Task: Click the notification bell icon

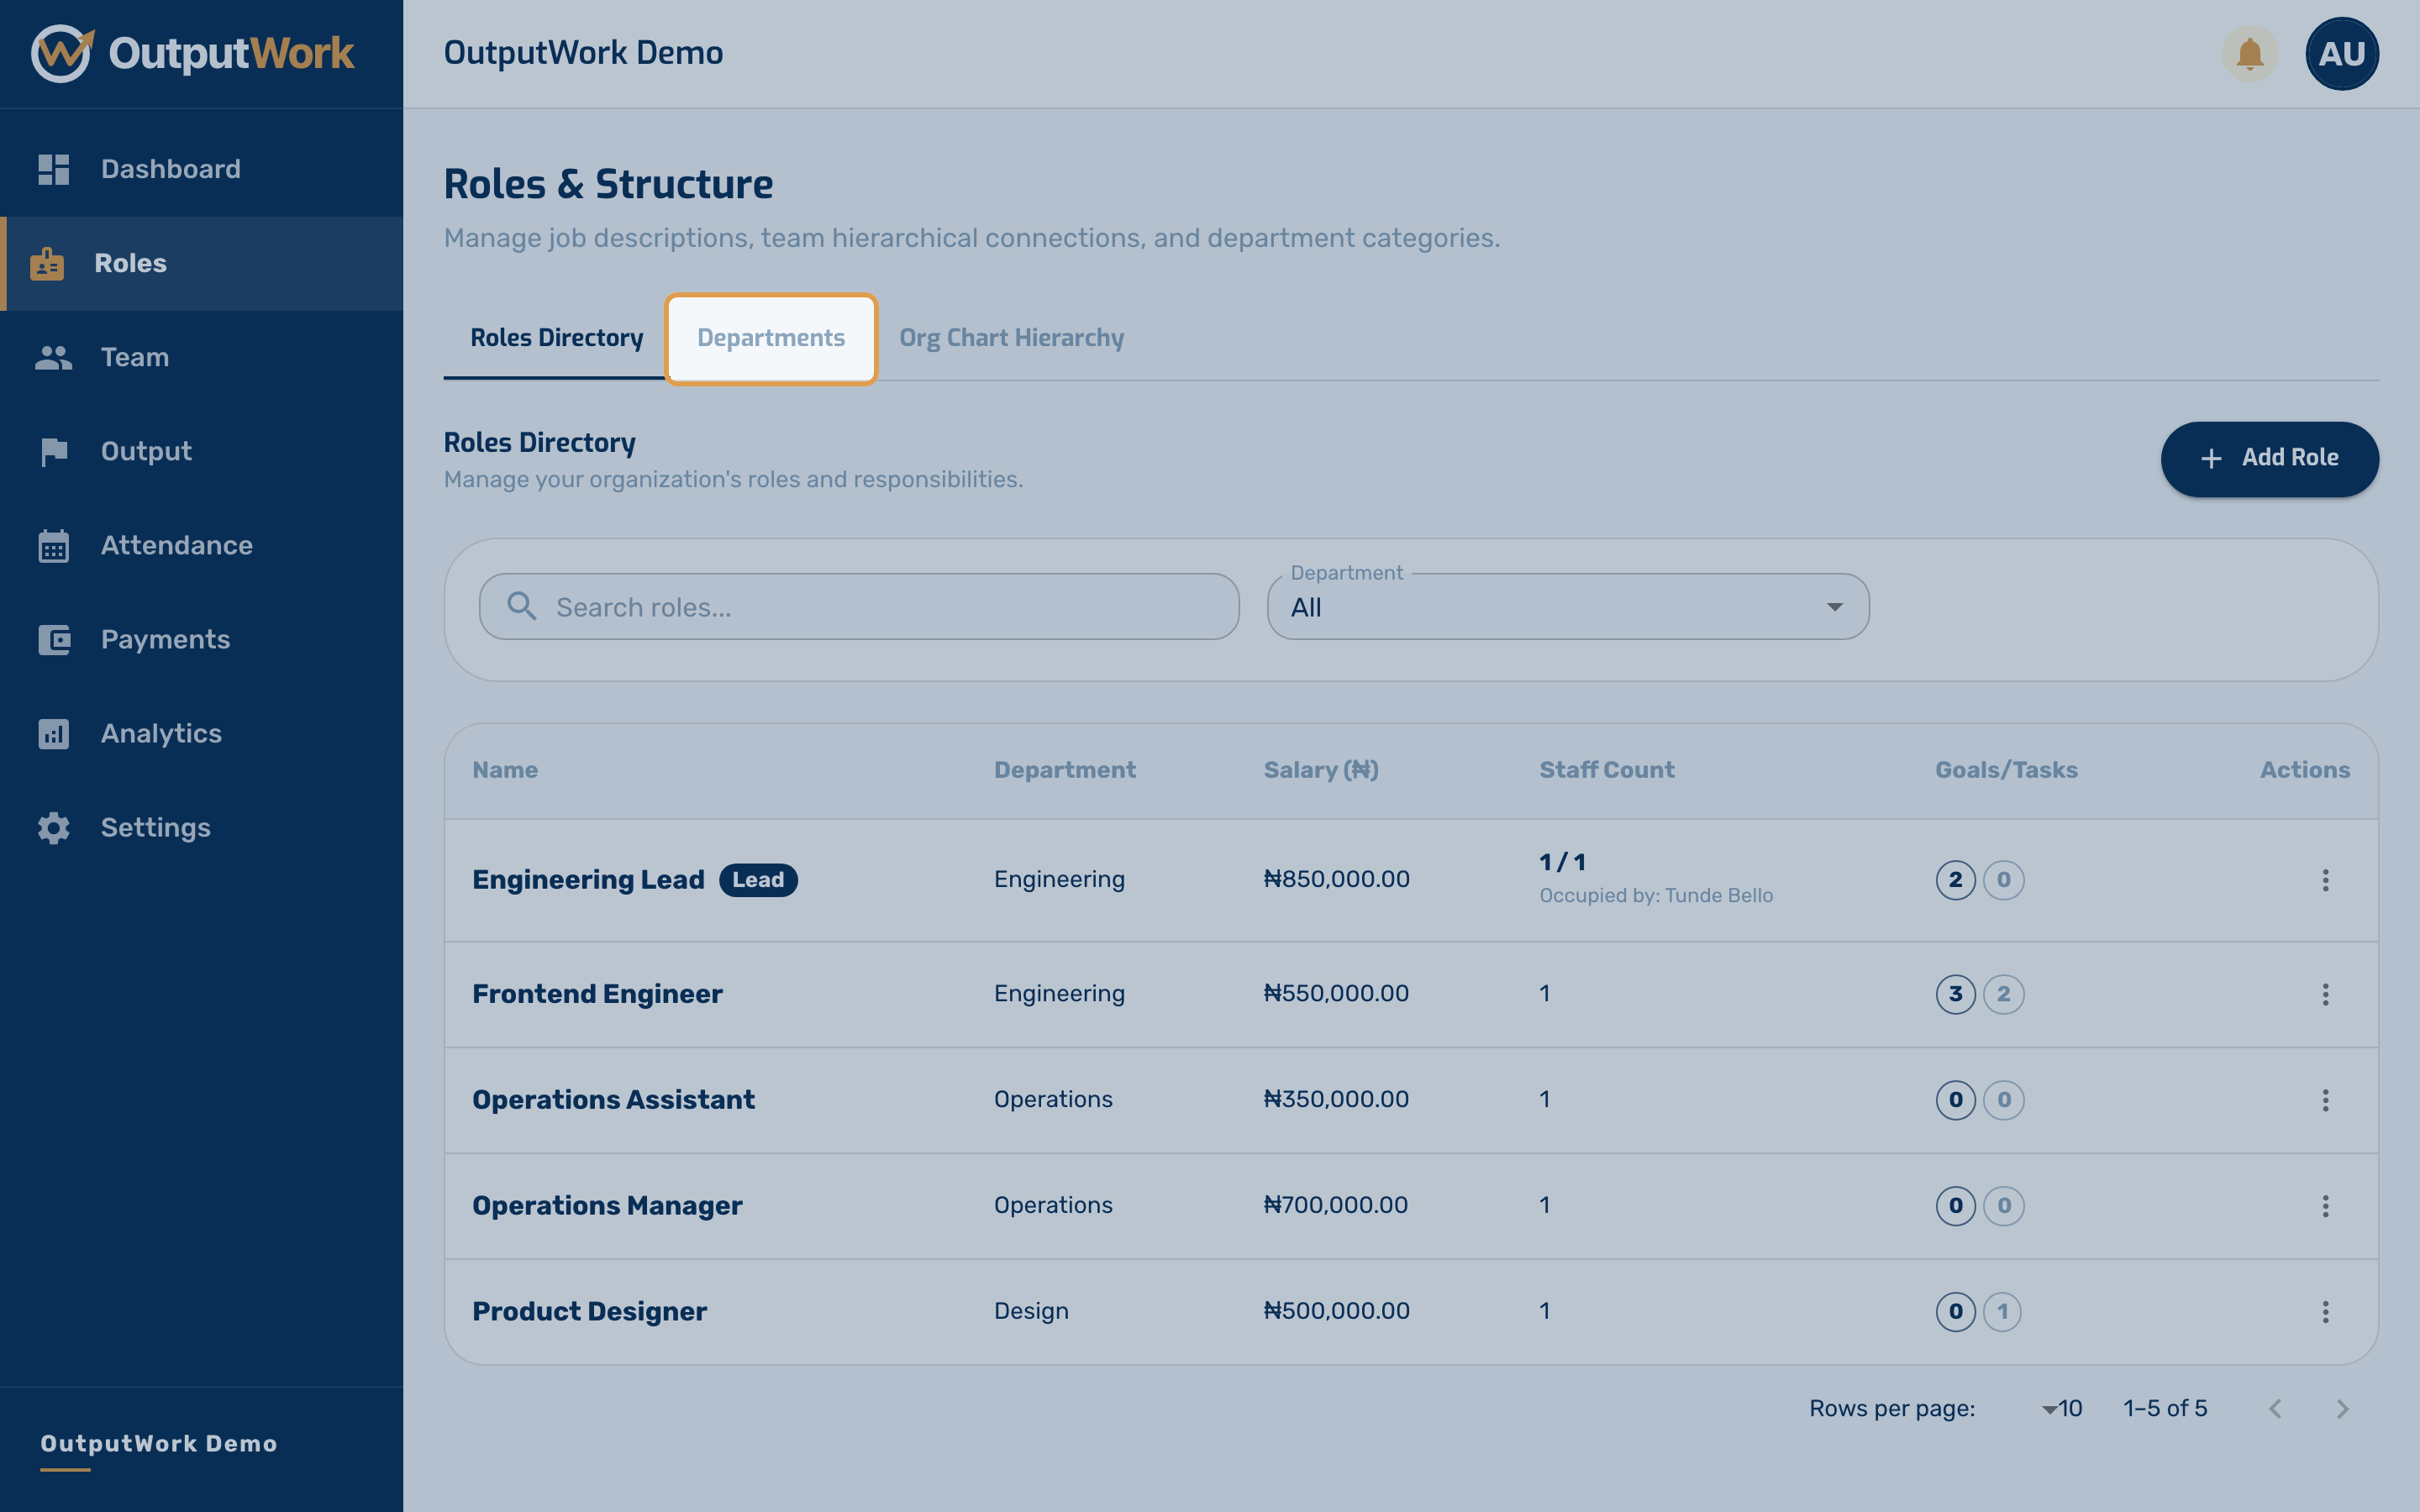Action: click(x=2249, y=53)
